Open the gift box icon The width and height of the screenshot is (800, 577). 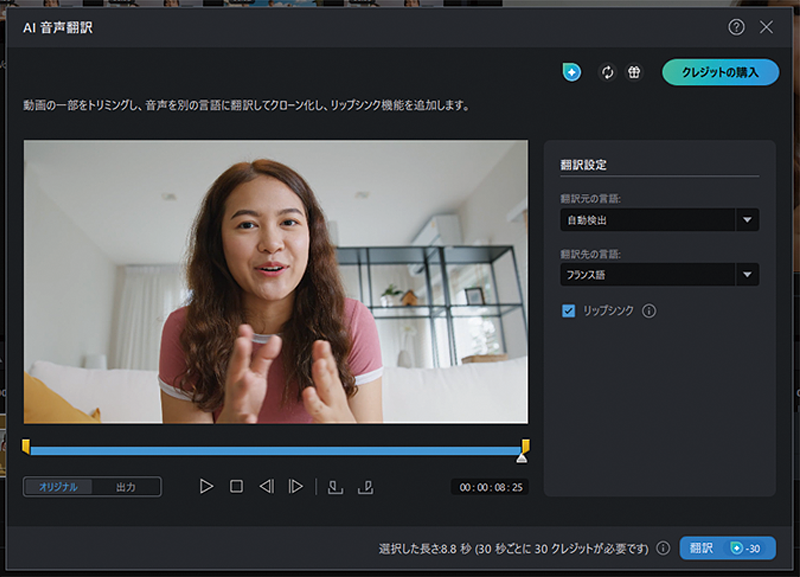click(634, 72)
